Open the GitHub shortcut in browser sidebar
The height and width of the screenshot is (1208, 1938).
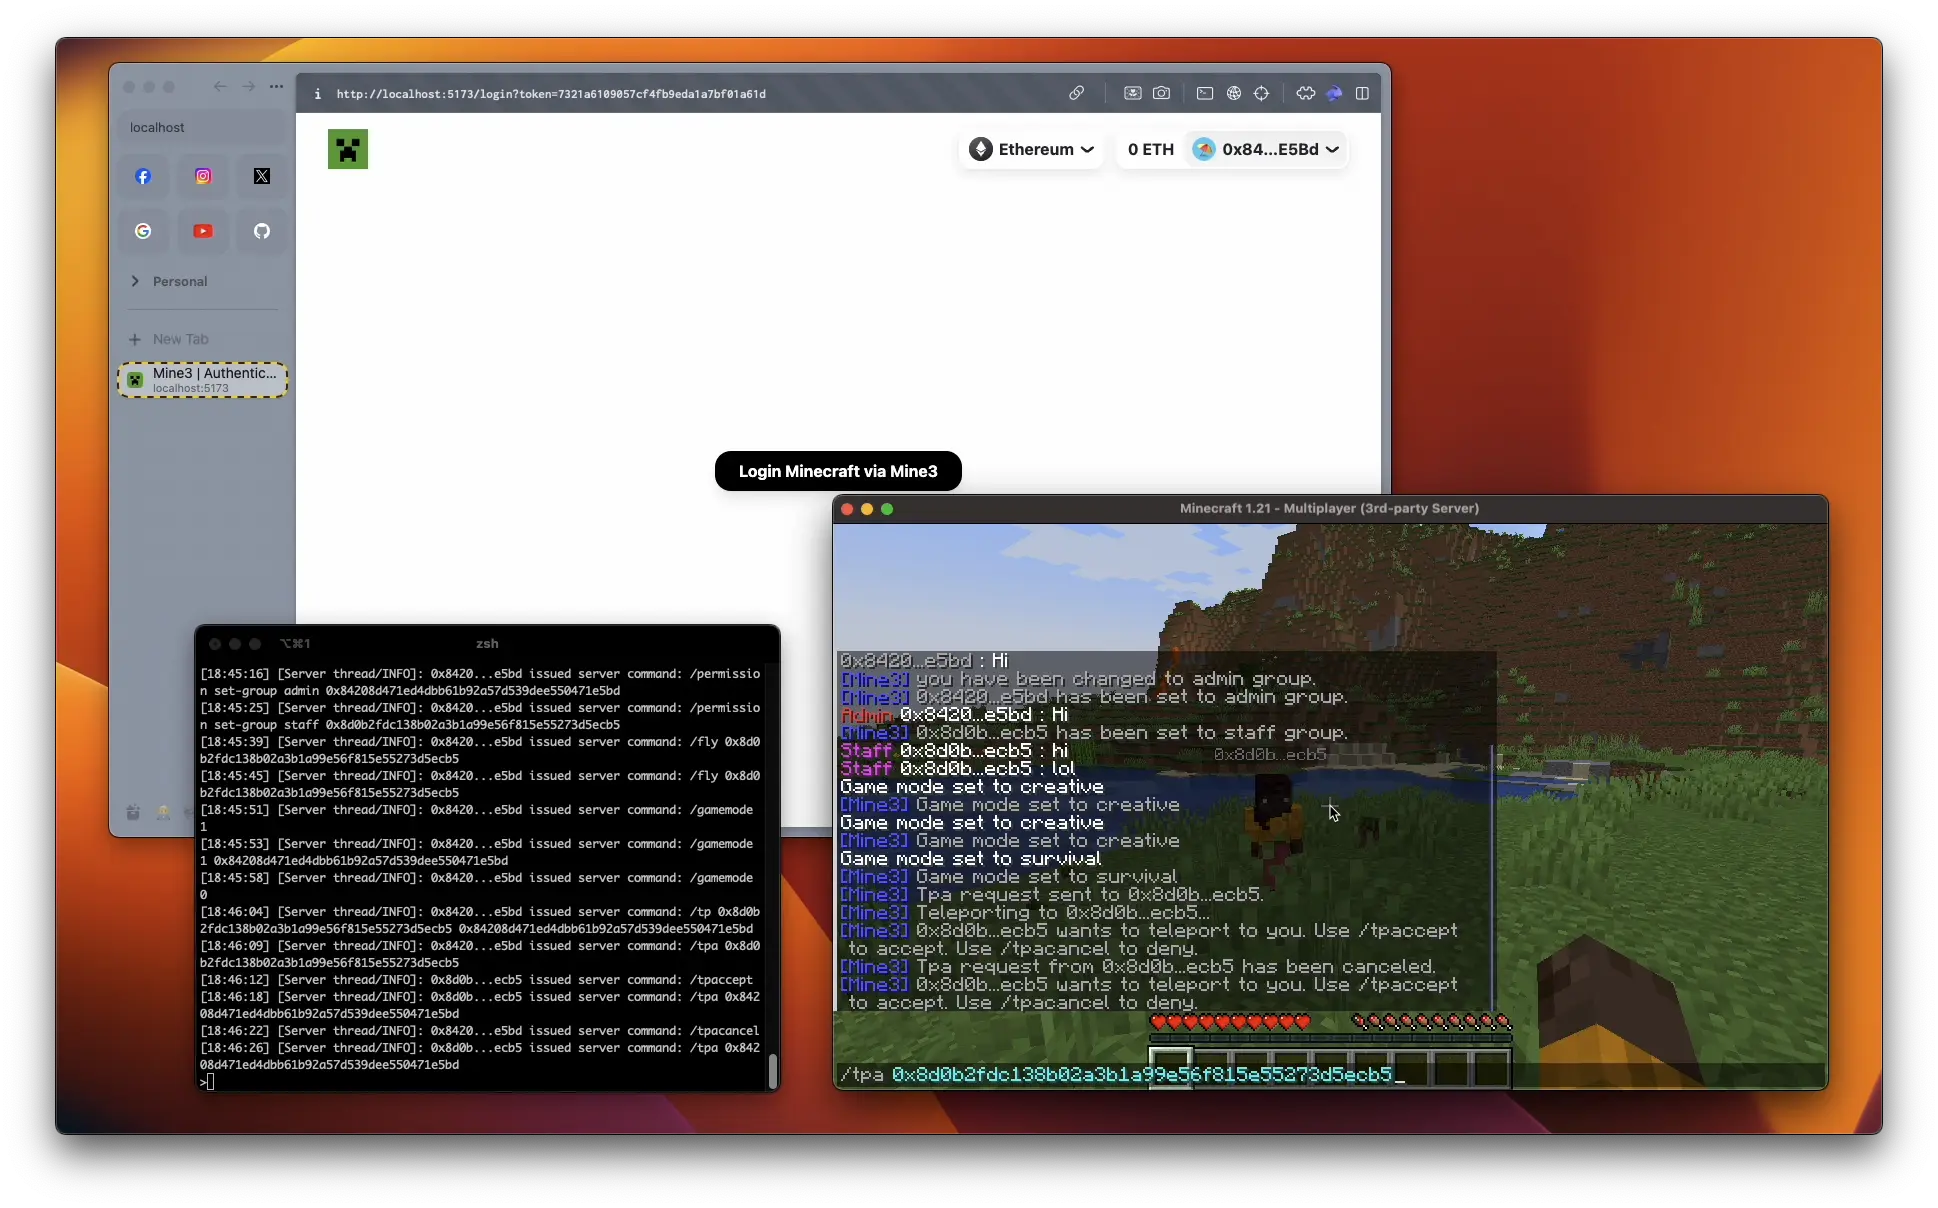[x=262, y=231]
